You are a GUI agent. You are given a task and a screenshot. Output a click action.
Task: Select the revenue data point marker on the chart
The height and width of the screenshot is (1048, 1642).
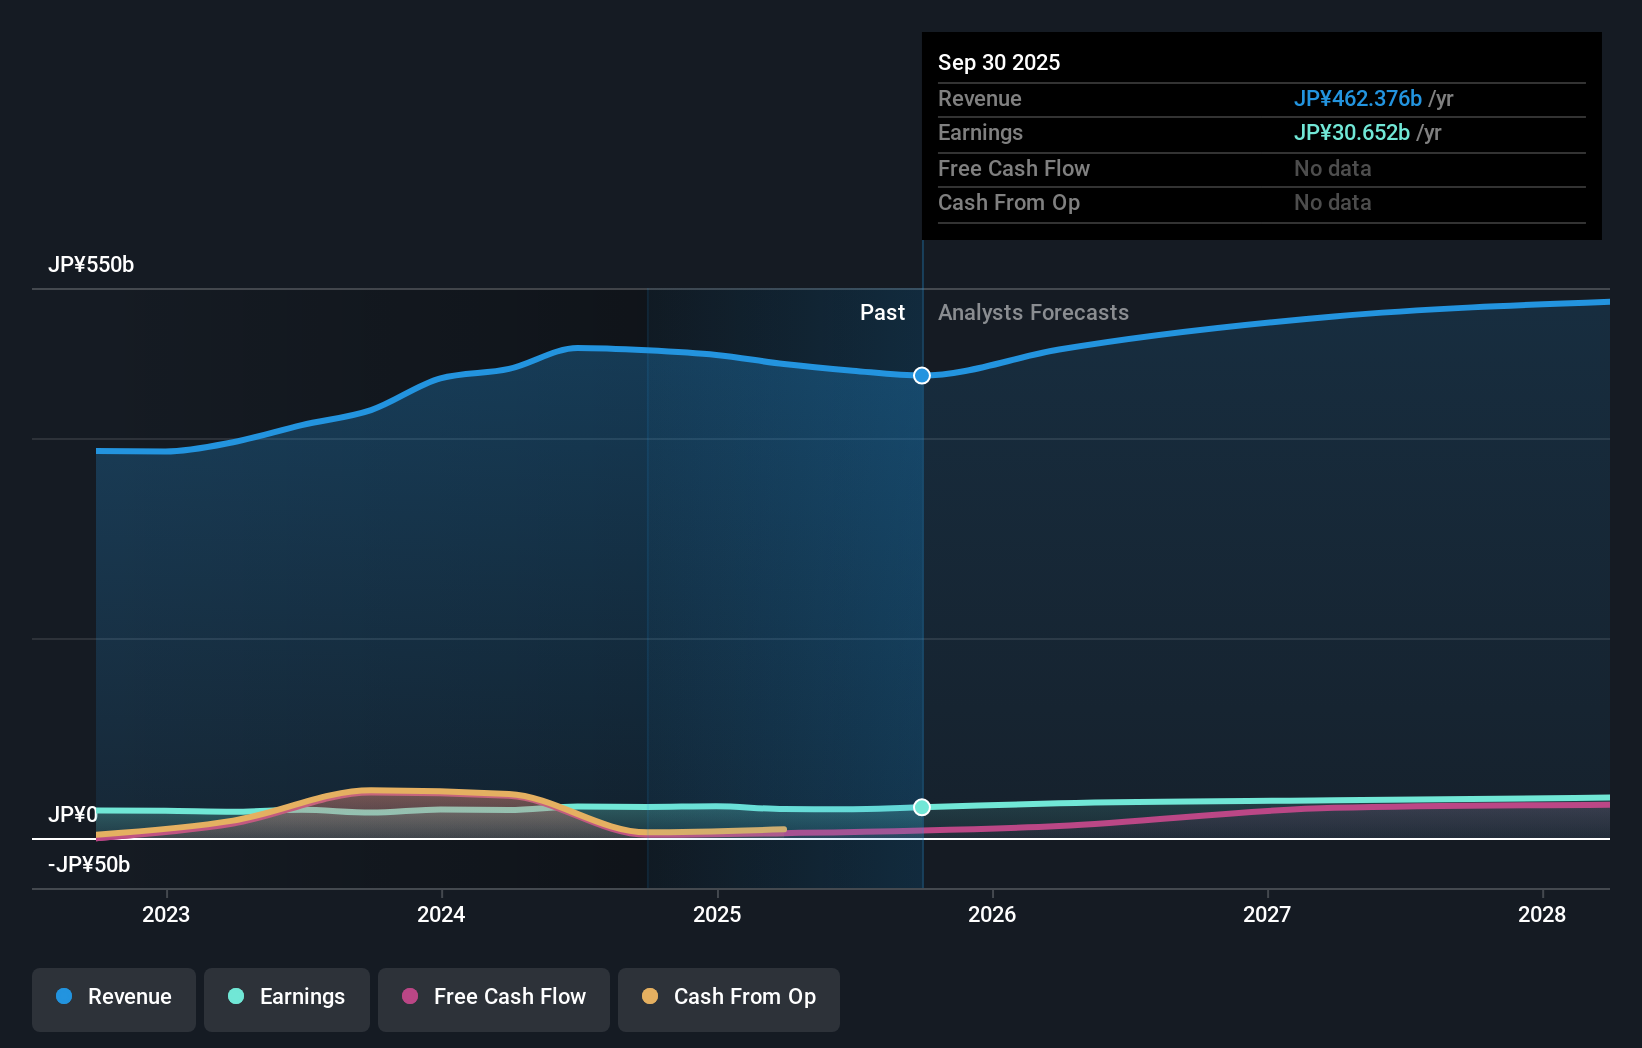pyautogui.click(x=921, y=375)
